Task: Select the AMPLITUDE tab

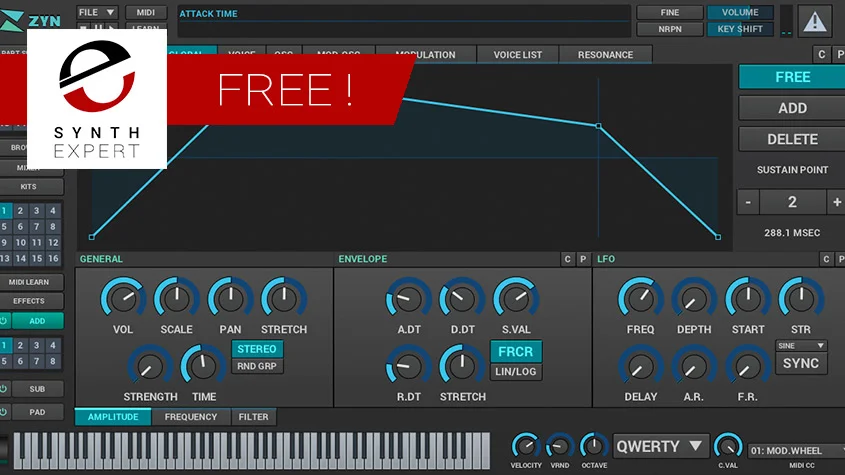Action: (113, 417)
